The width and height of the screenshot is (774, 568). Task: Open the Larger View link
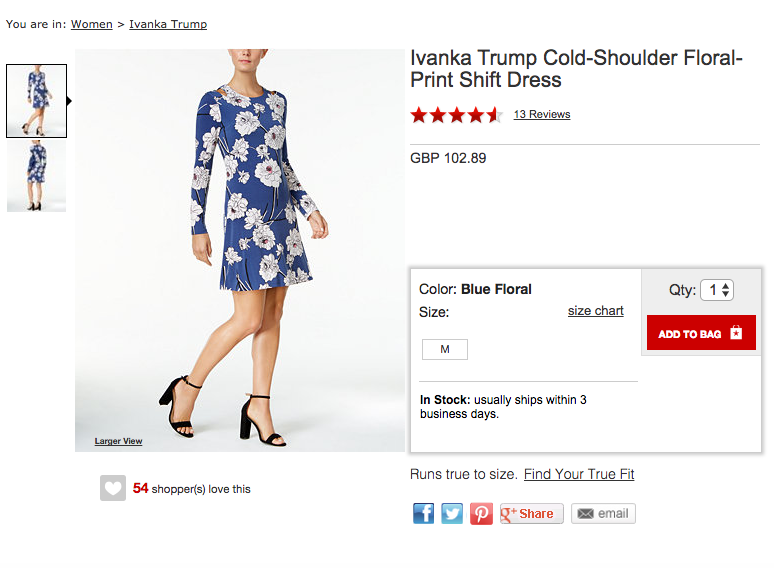118,441
